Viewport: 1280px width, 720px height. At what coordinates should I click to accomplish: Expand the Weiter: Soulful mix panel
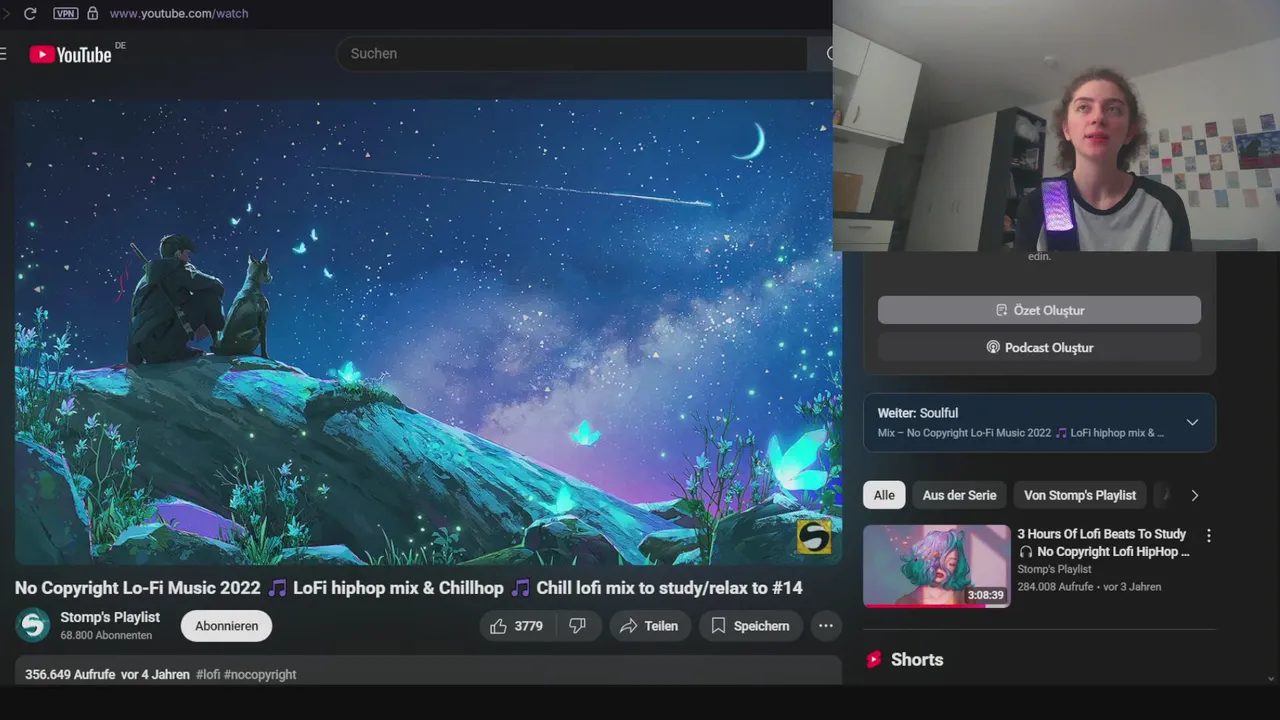1192,422
